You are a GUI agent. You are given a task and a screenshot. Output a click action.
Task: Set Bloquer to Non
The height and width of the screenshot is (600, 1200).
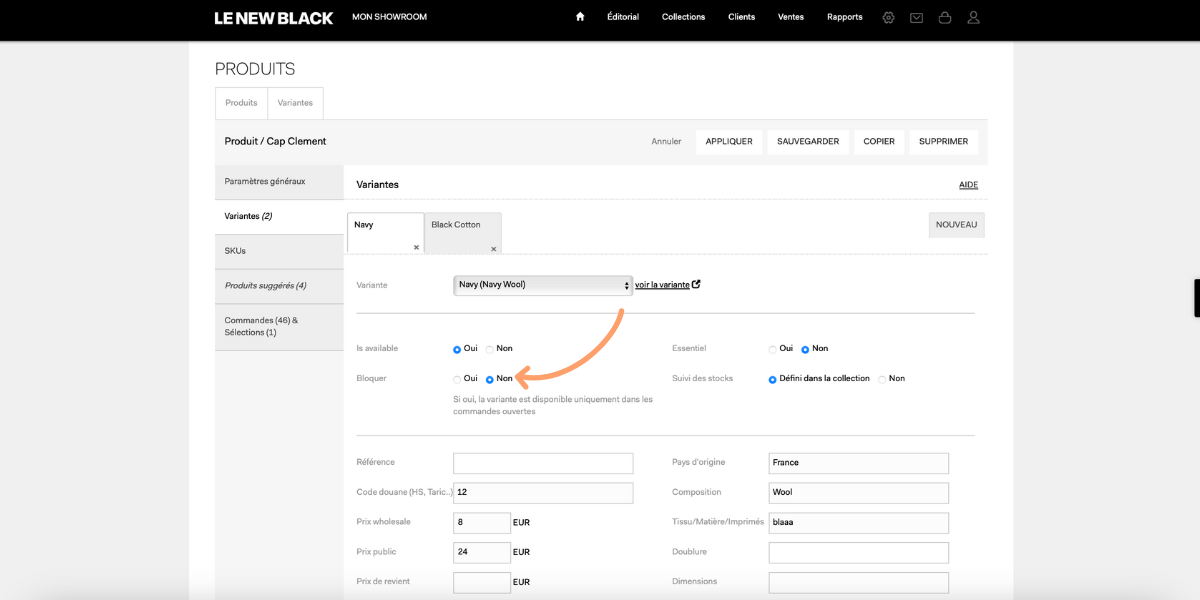[x=490, y=379]
